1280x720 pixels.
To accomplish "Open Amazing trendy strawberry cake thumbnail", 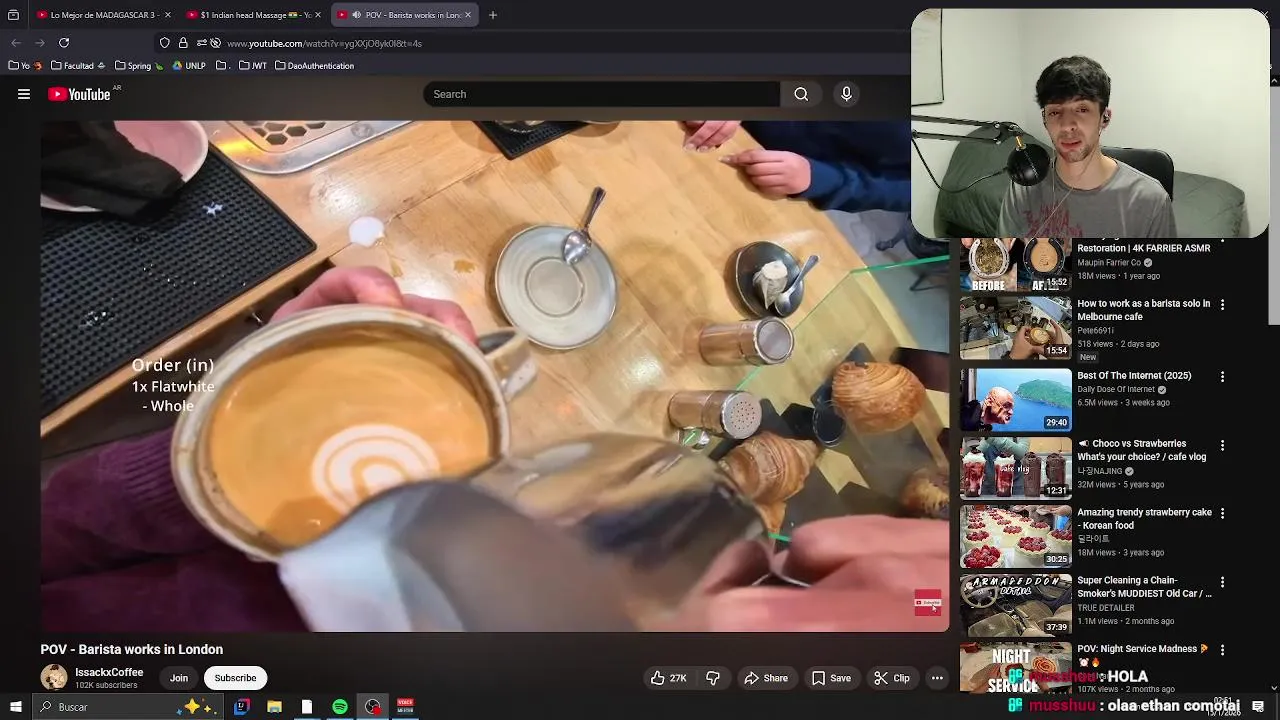I will pos(1015,536).
